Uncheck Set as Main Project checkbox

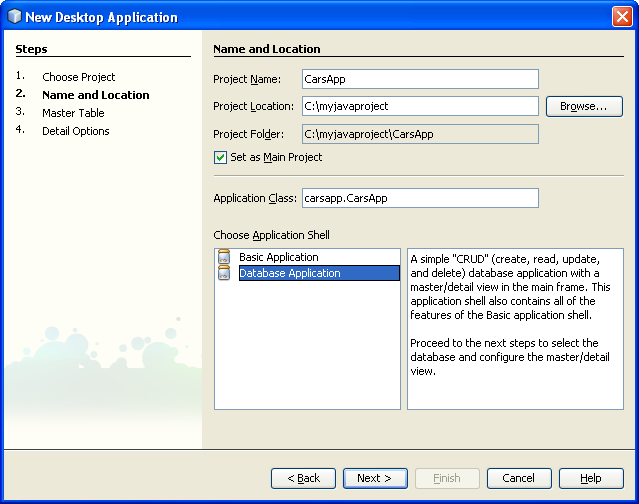(x=221, y=157)
